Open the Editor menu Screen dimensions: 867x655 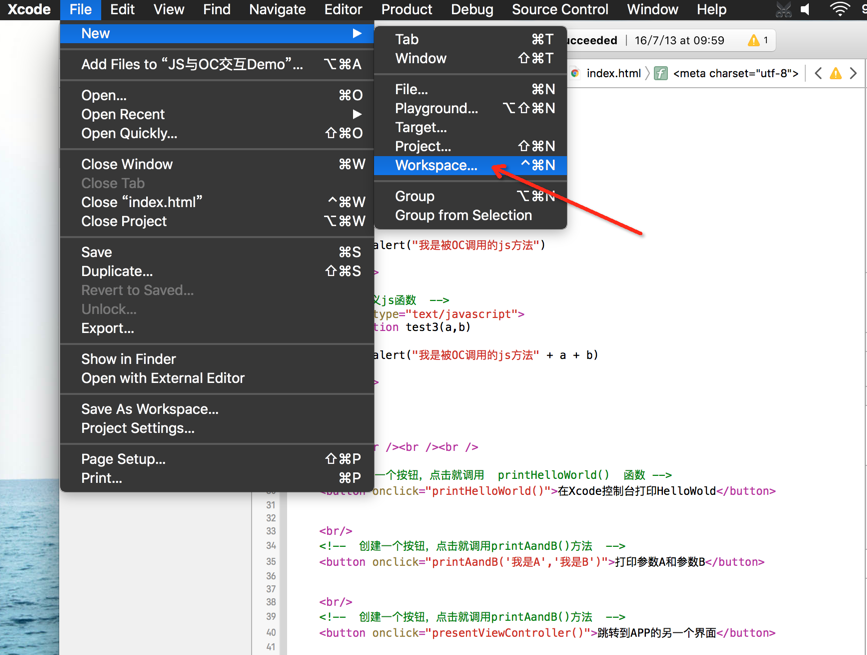coord(343,9)
